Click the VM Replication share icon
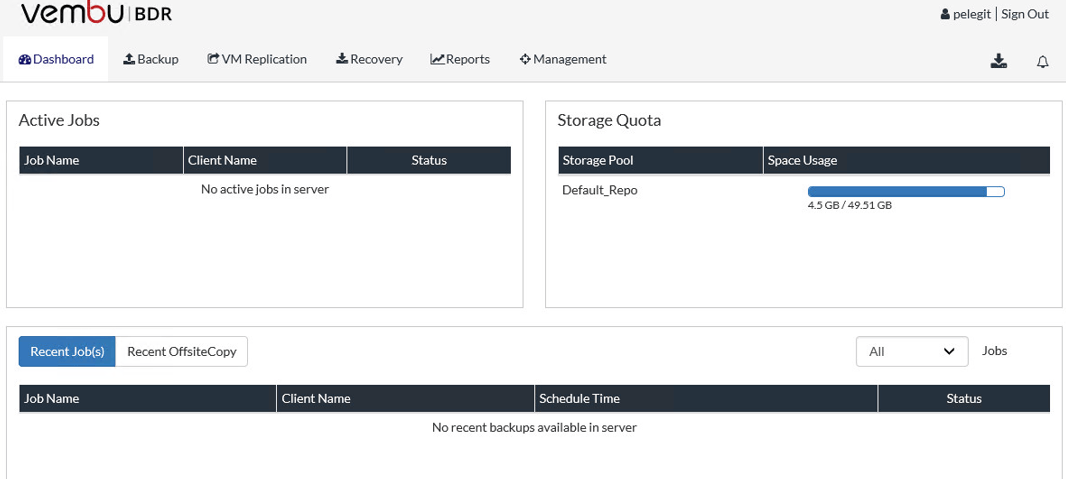The image size is (1066, 479). click(213, 59)
